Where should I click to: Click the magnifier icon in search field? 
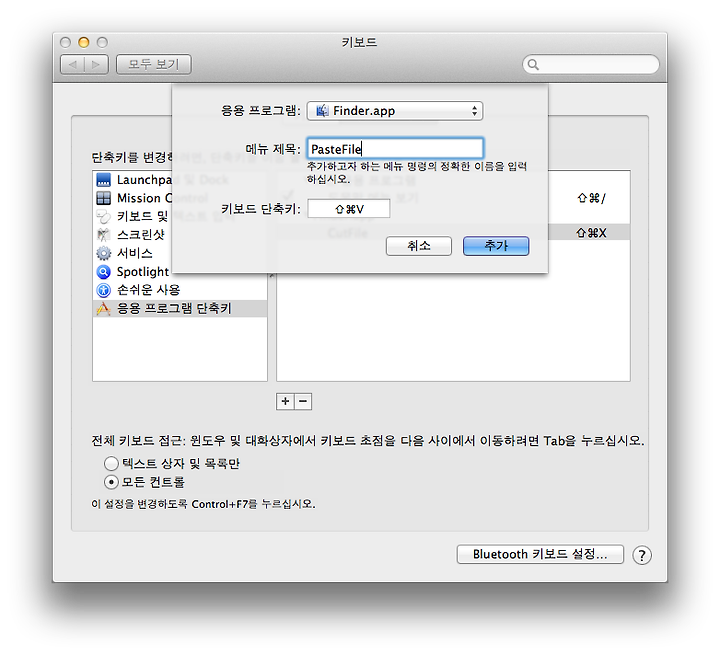(x=533, y=64)
